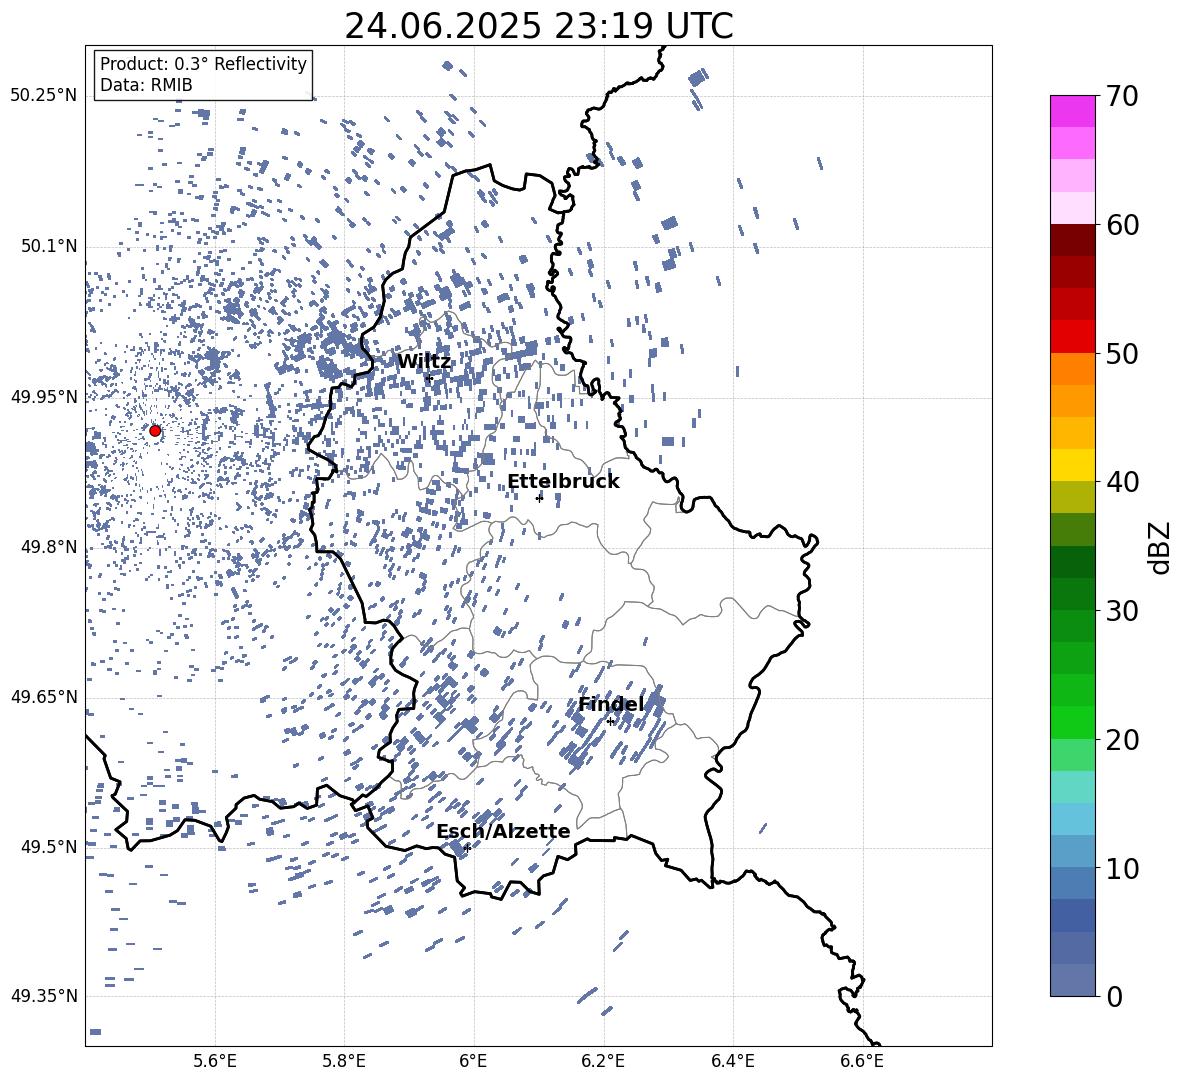The width and height of the screenshot is (1184, 1081).
Task: Click the 49.5°N latitude label
Action: pos(49,846)
